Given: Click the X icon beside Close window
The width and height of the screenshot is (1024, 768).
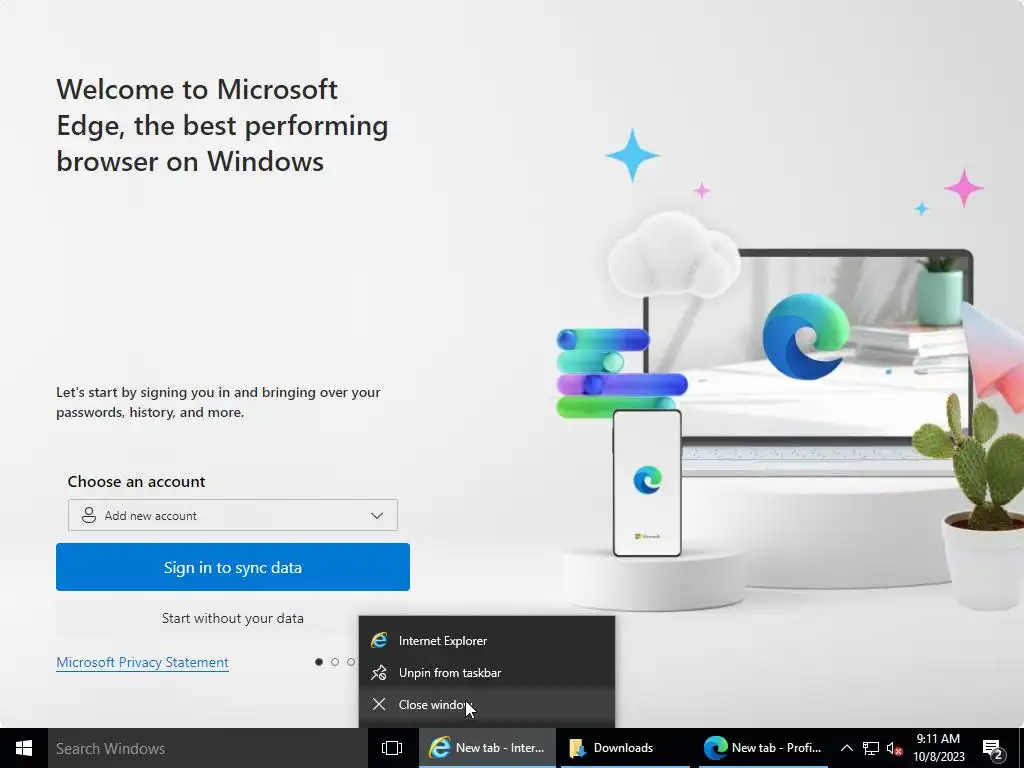Looking at the screenshot, I should pos(379,704).
